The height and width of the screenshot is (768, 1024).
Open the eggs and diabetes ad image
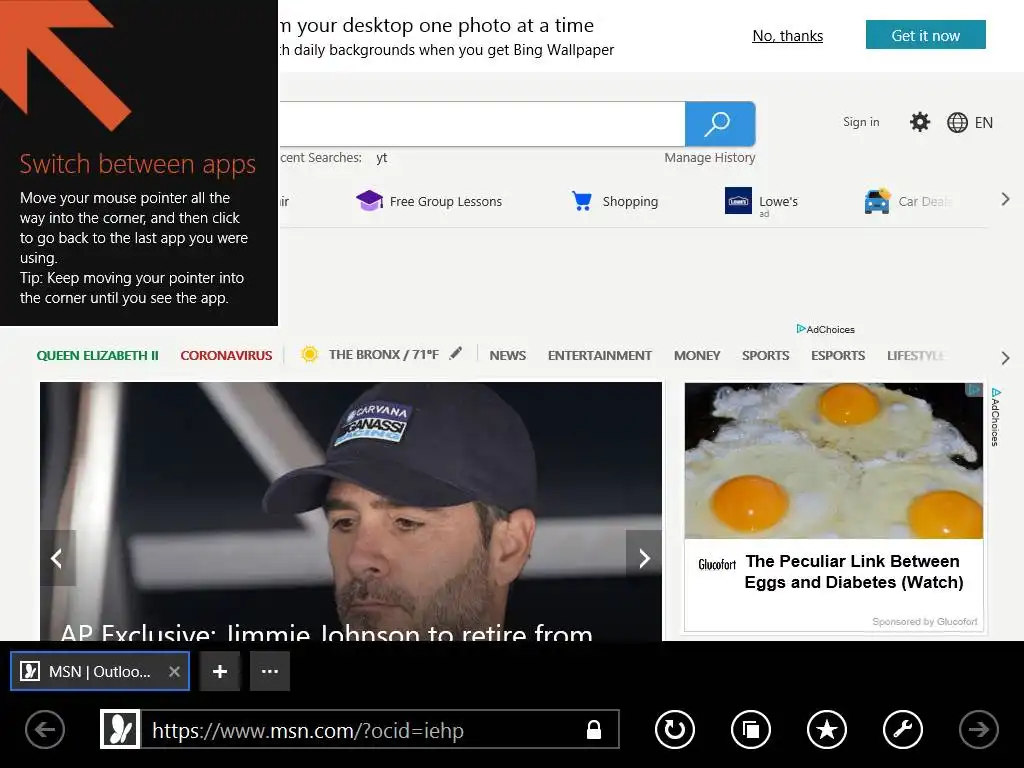pos(833,461)
